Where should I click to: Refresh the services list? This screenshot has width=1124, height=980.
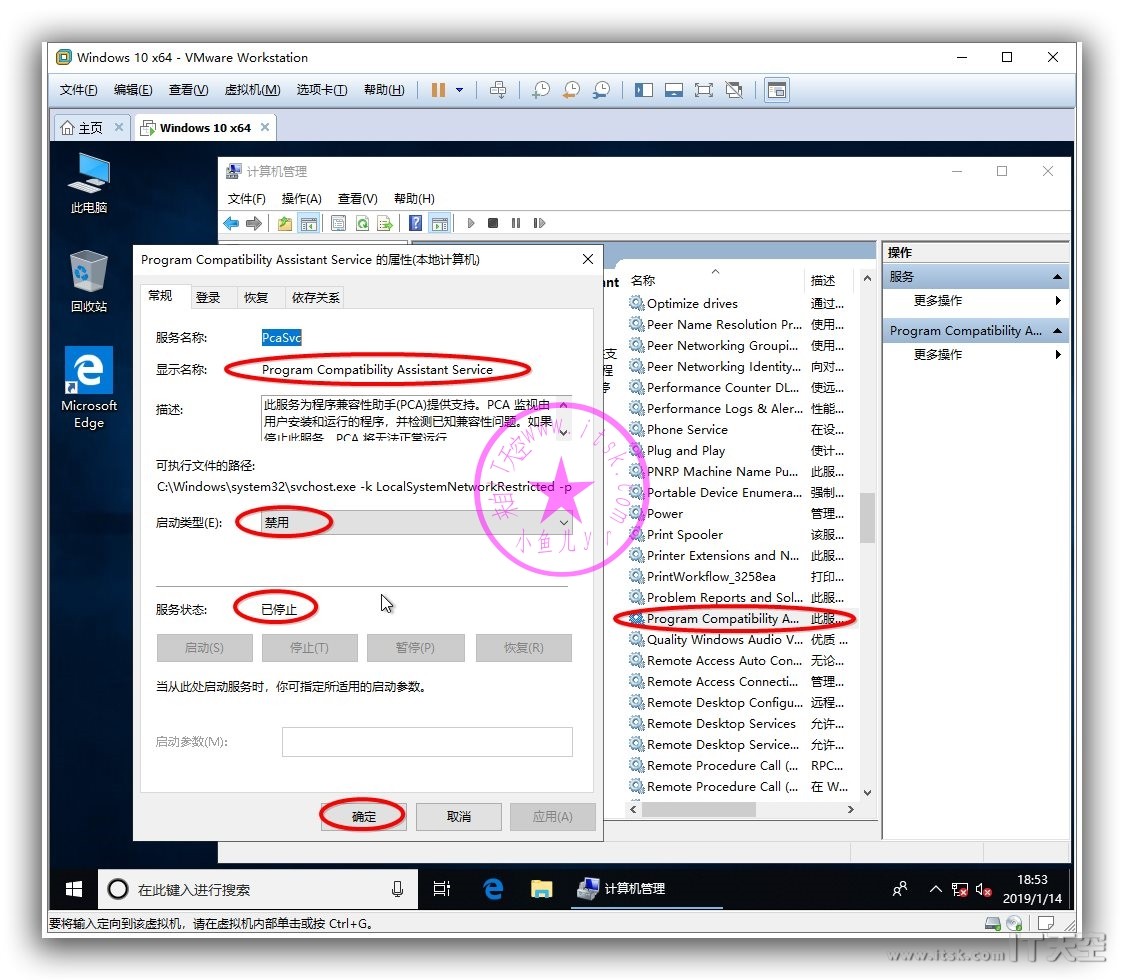pos(362,224)
